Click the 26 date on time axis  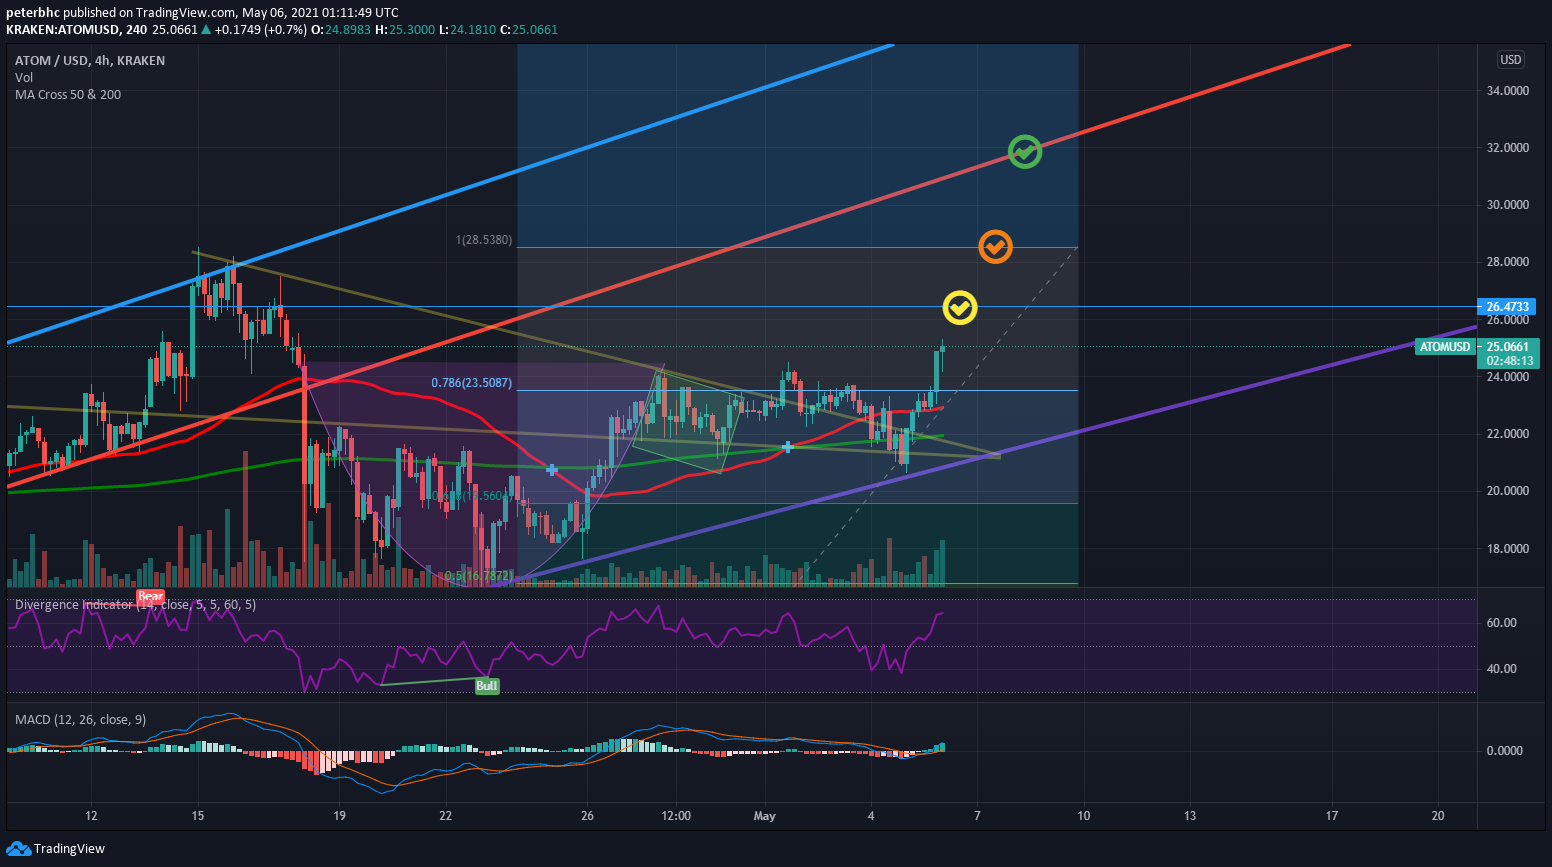click(587, 816)
